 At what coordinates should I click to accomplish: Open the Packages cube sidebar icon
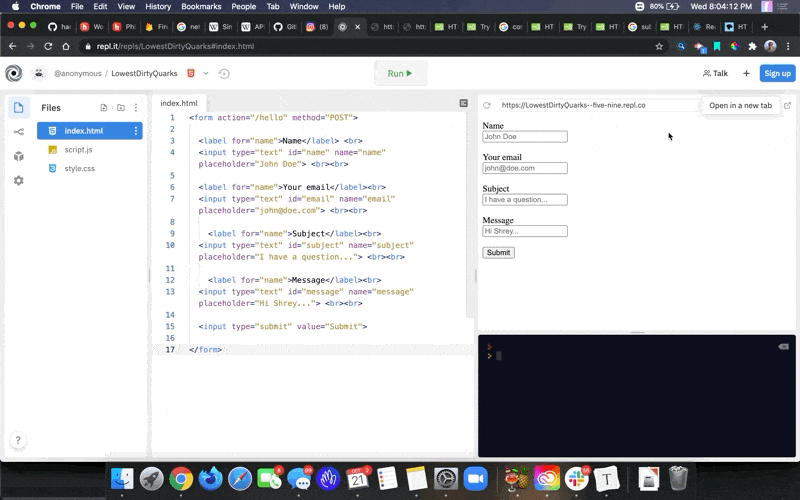pyautogui.click(x=19, y=156)
